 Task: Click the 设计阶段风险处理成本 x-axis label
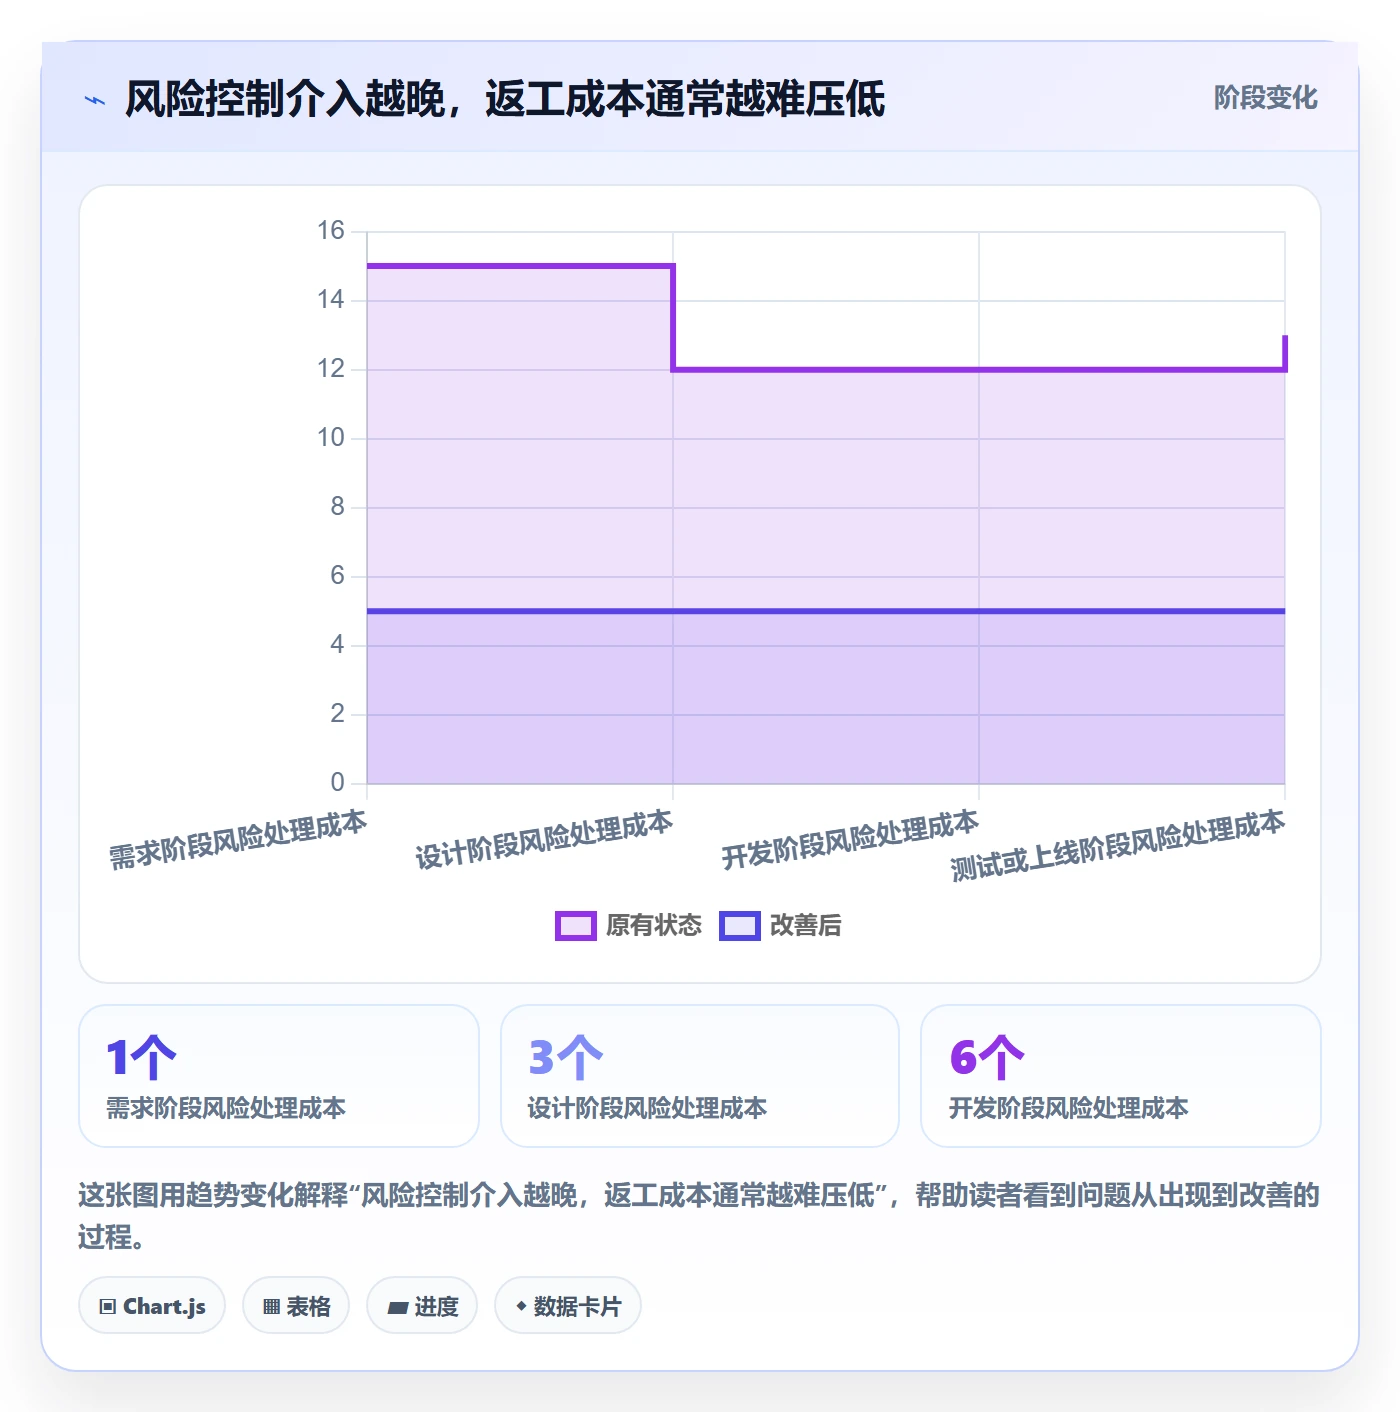(544, 840)
